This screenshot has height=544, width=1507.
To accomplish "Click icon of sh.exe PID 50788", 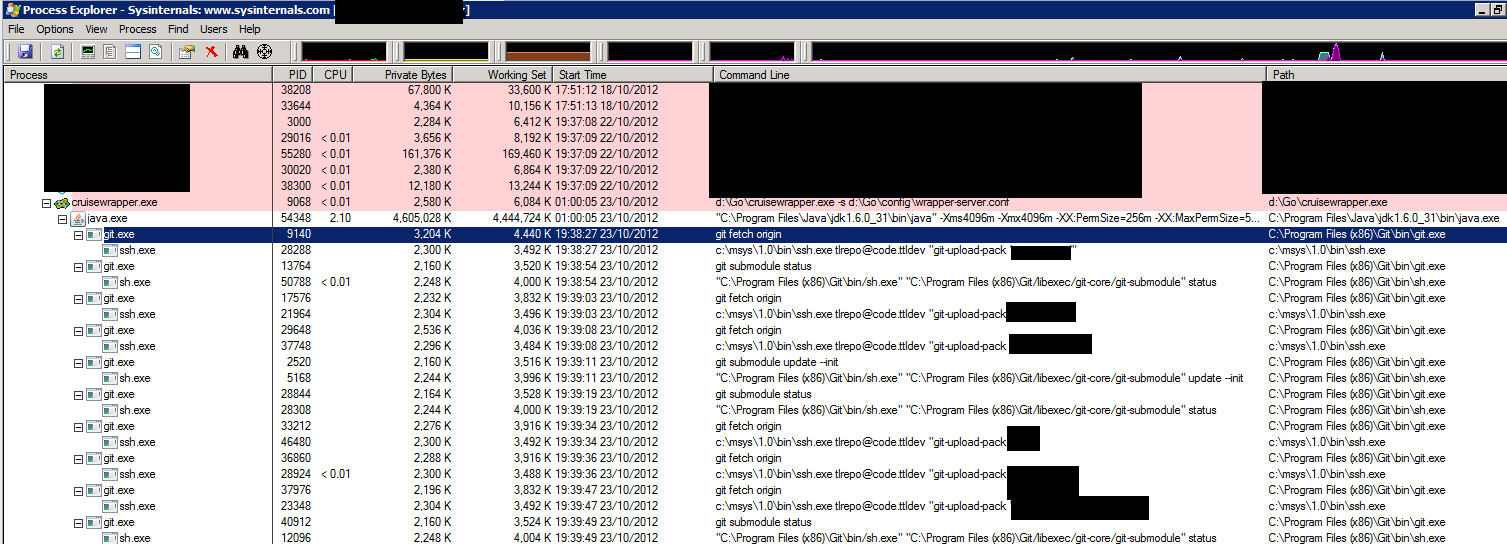I will [110, 282].
